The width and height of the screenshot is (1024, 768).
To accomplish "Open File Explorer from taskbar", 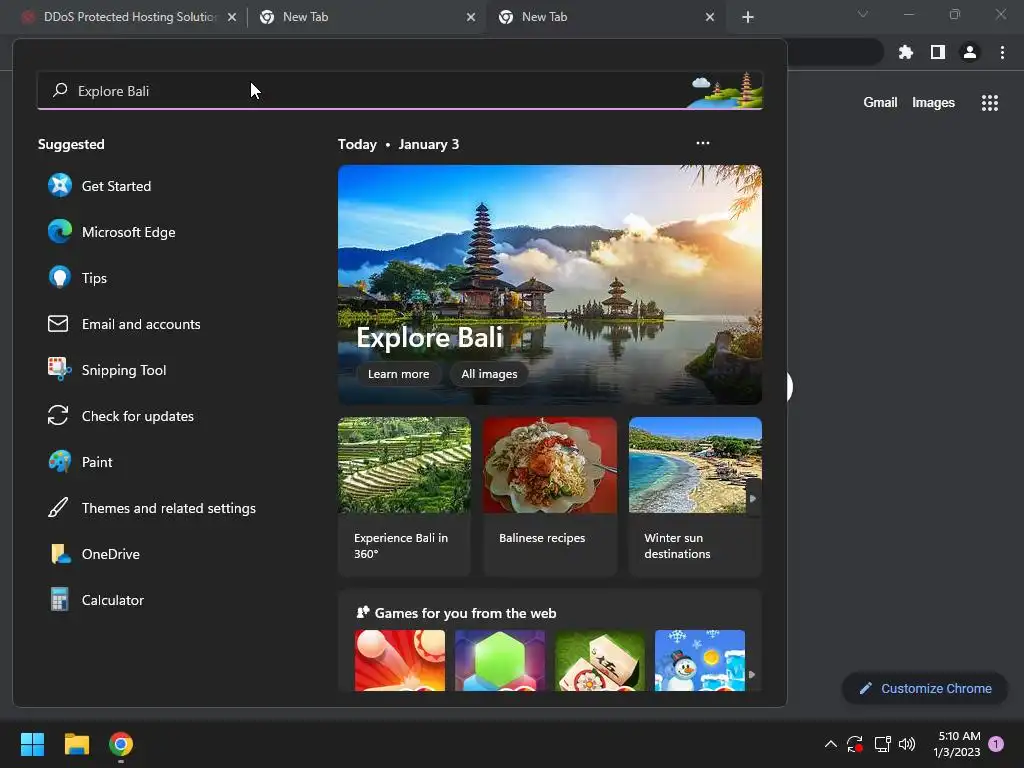I will (76, 744).
